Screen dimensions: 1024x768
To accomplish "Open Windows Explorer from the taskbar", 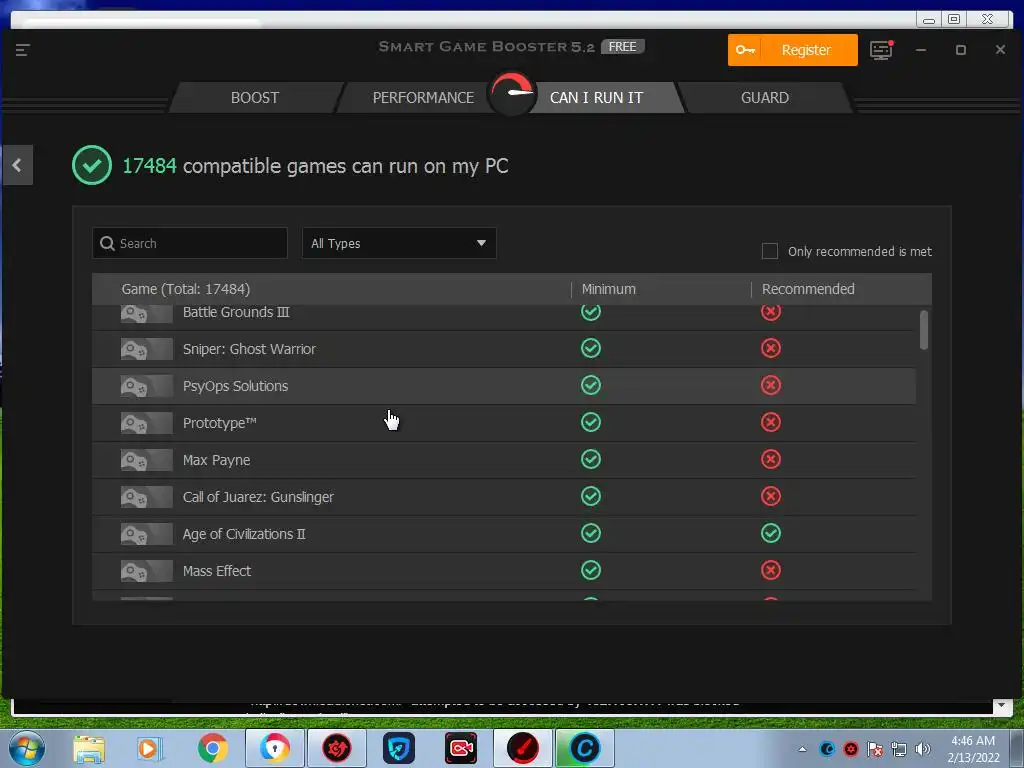I will pos(89,749).
